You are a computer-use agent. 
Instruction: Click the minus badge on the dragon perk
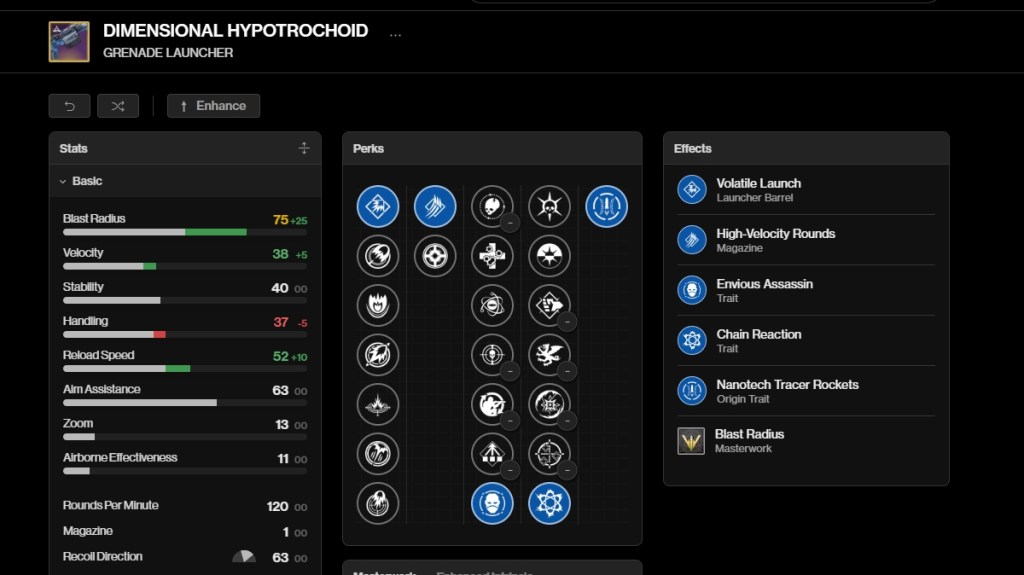click(x=567, y=371)
